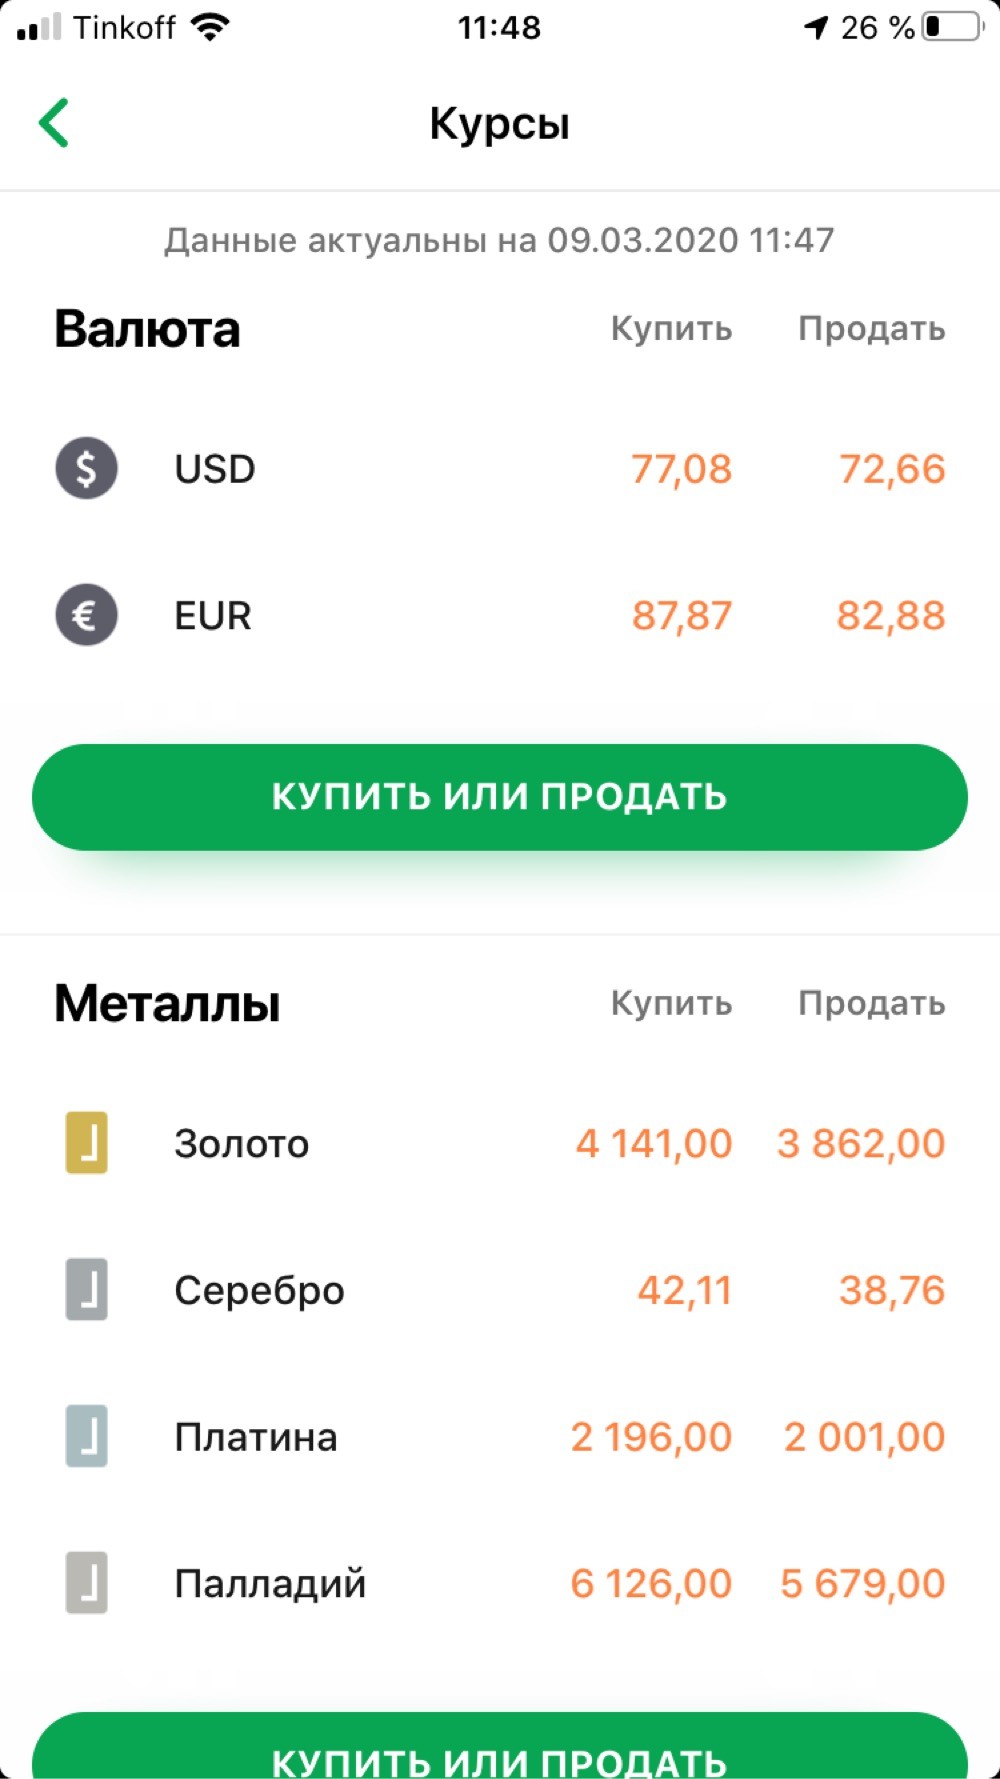
Task: Tap EUR sell rate 82,88
Action: tap(890, 616)
